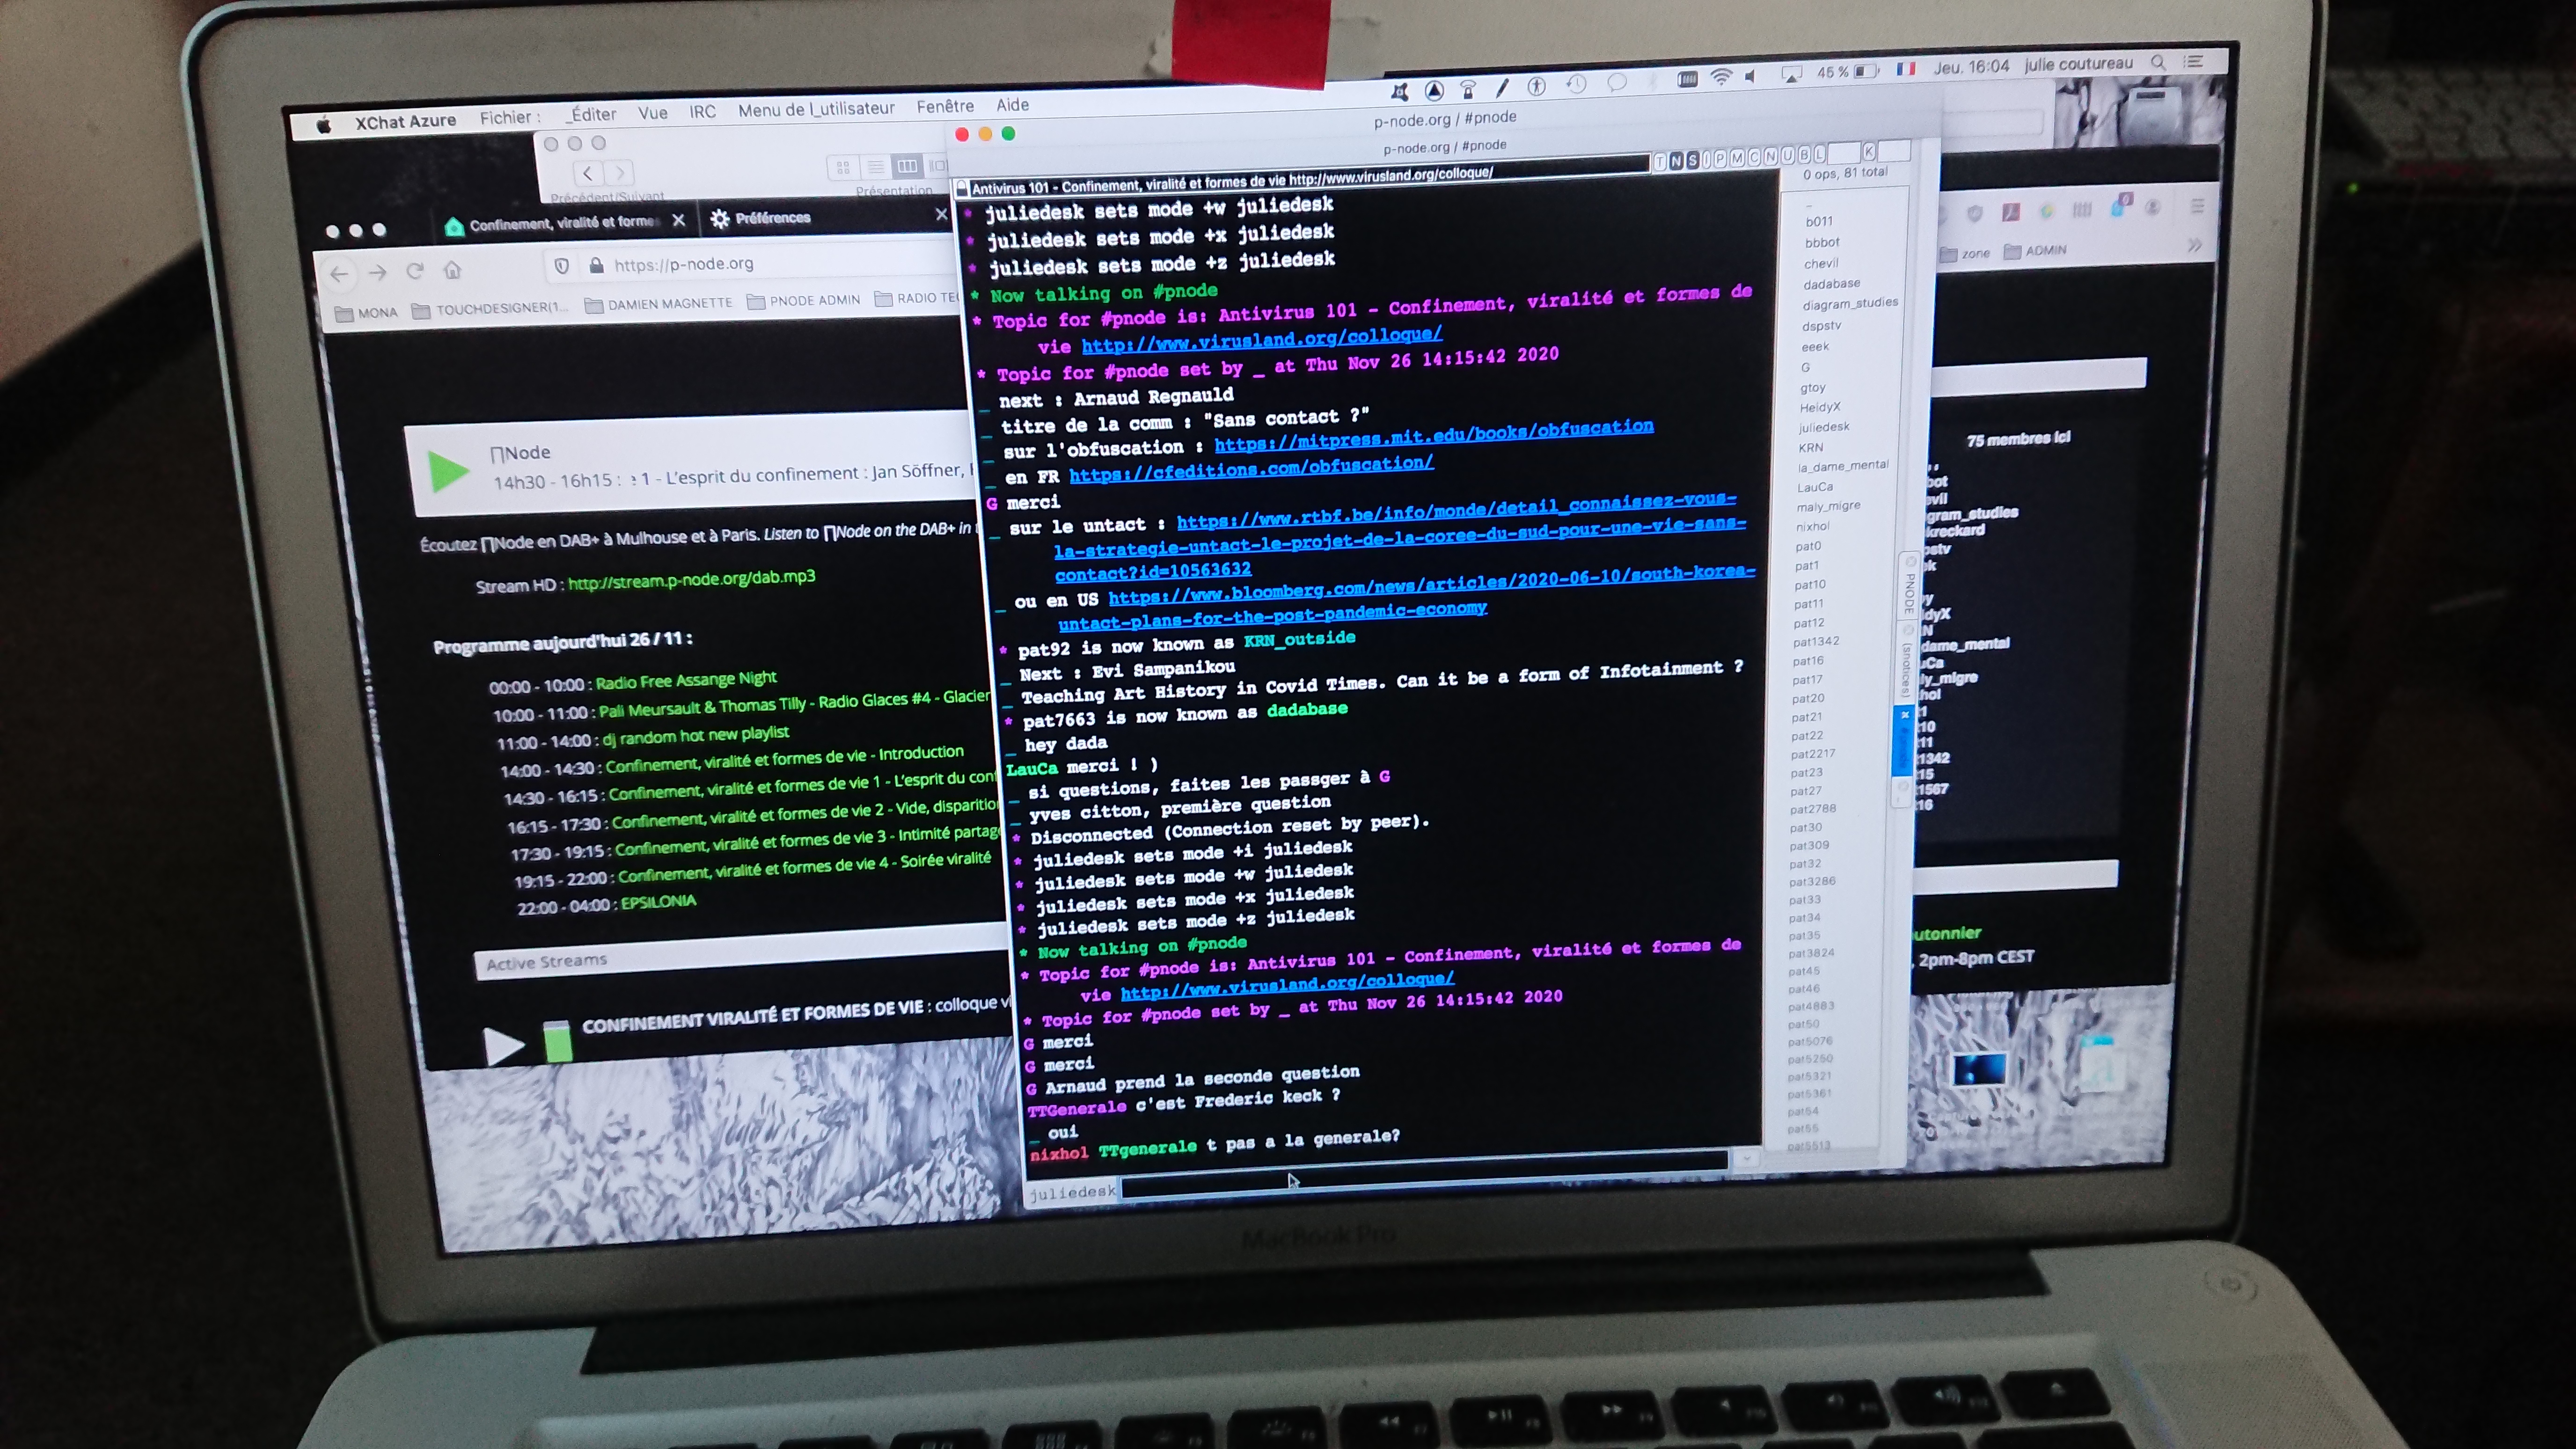Toggle the S channel mode button

[1692, 160]
